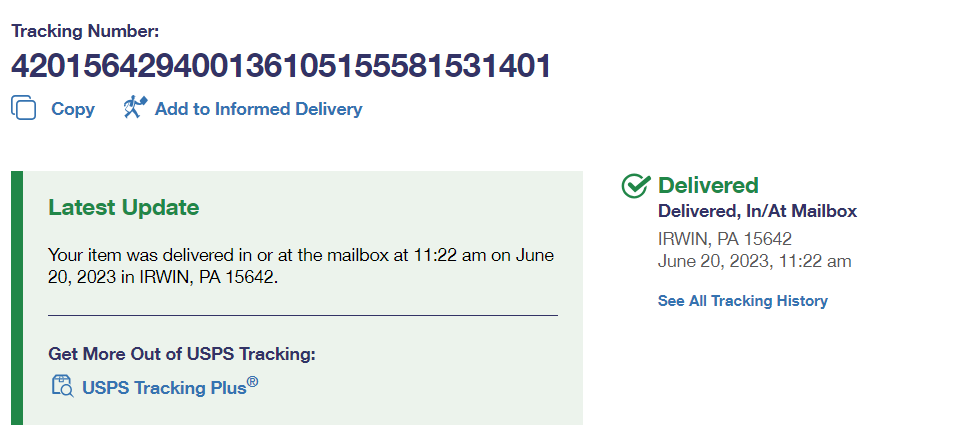The height and width of the screenshot is (446, 961).
Task: Click the green Delivered checkmark icon
Action: [635, 186]
